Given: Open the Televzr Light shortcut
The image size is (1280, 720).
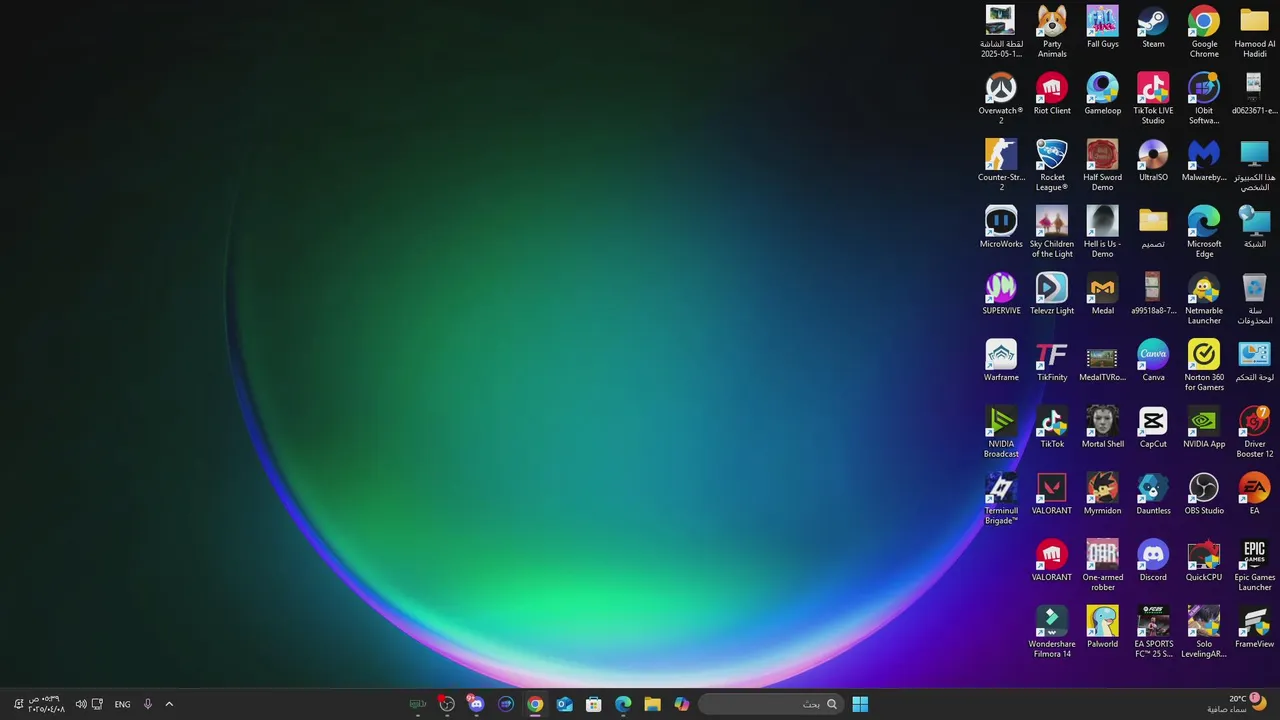Looking at the screenshot, I should click(1051, 294).
